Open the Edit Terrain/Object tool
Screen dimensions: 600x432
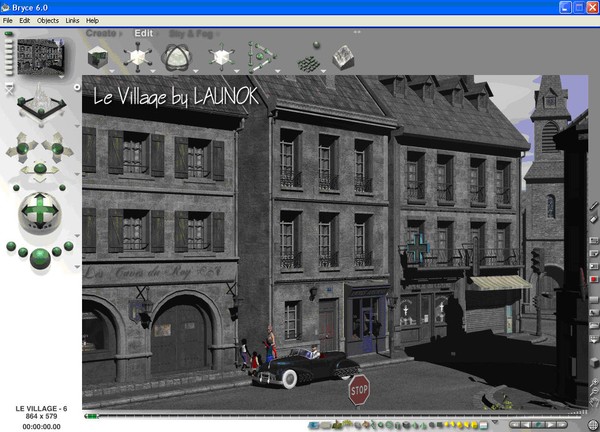[x=343, y=57]
